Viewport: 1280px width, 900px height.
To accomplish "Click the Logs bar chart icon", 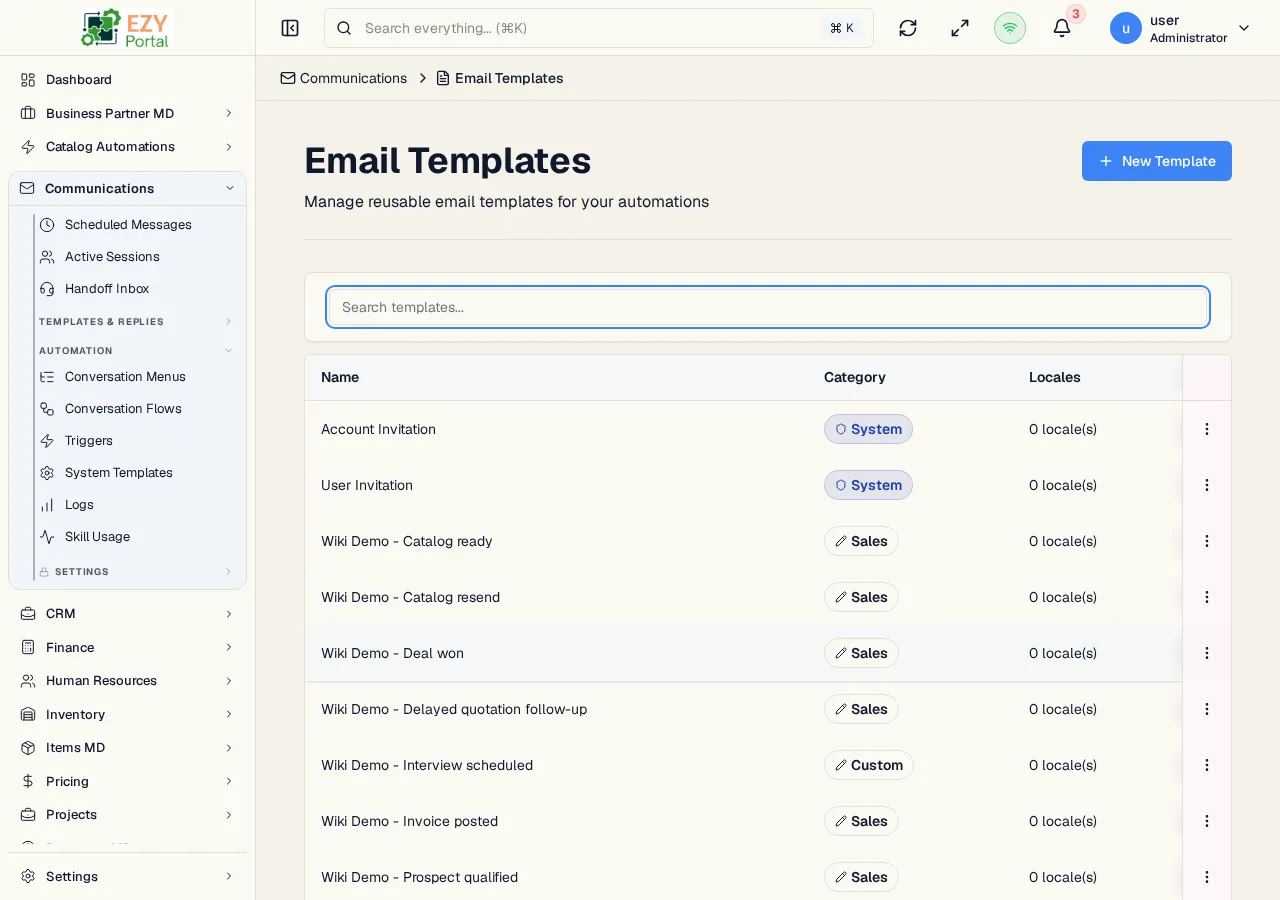I will click(x=47, y=505).
